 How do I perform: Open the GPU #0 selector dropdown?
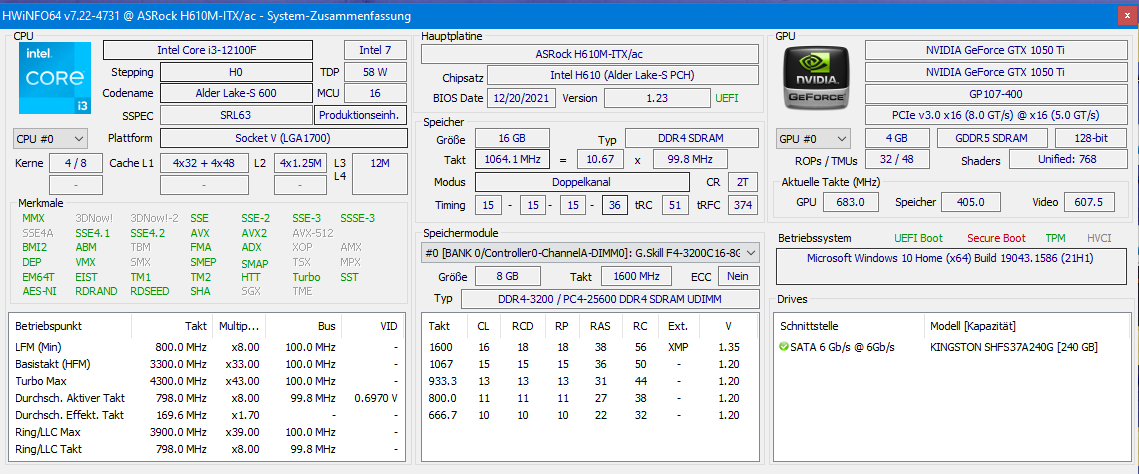click(x=814, y=139)
